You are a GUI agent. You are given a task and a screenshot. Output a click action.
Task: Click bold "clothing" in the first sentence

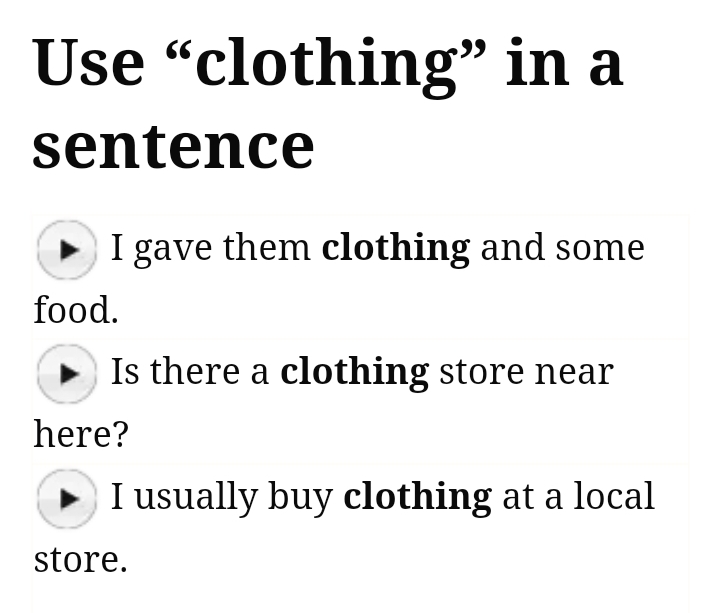tap(395, 248)
